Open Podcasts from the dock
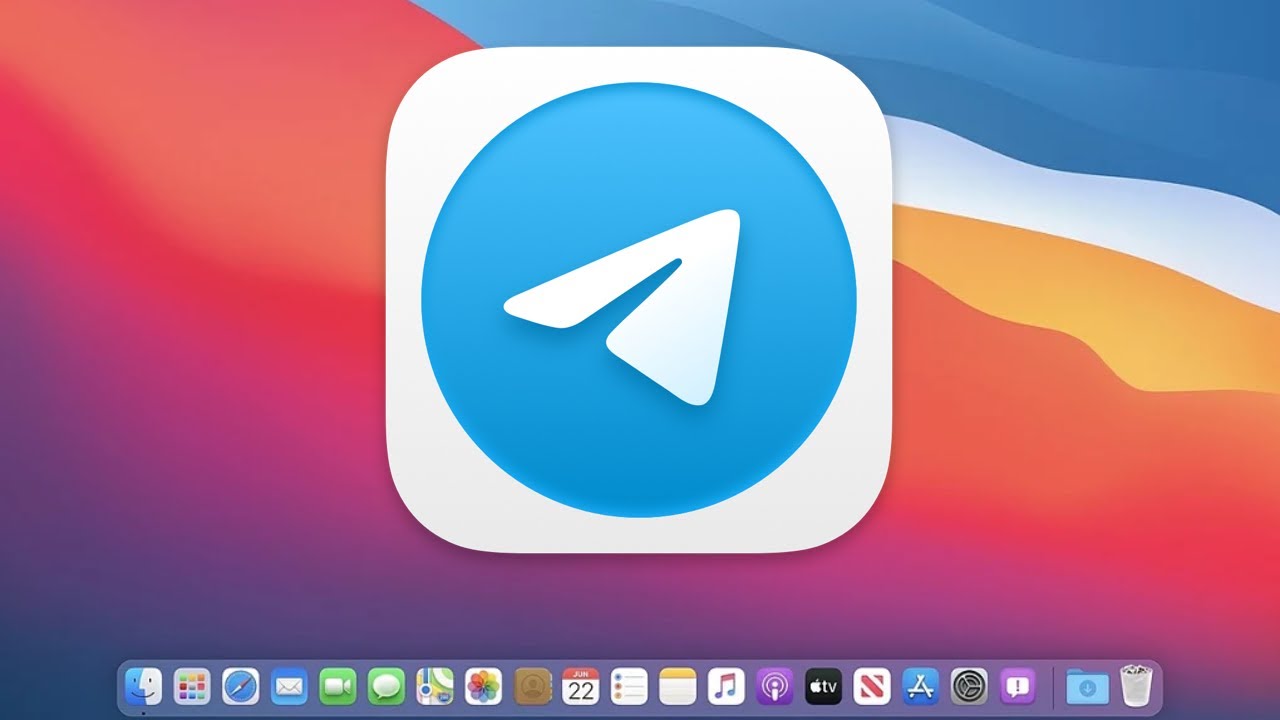 click(775, 686)
